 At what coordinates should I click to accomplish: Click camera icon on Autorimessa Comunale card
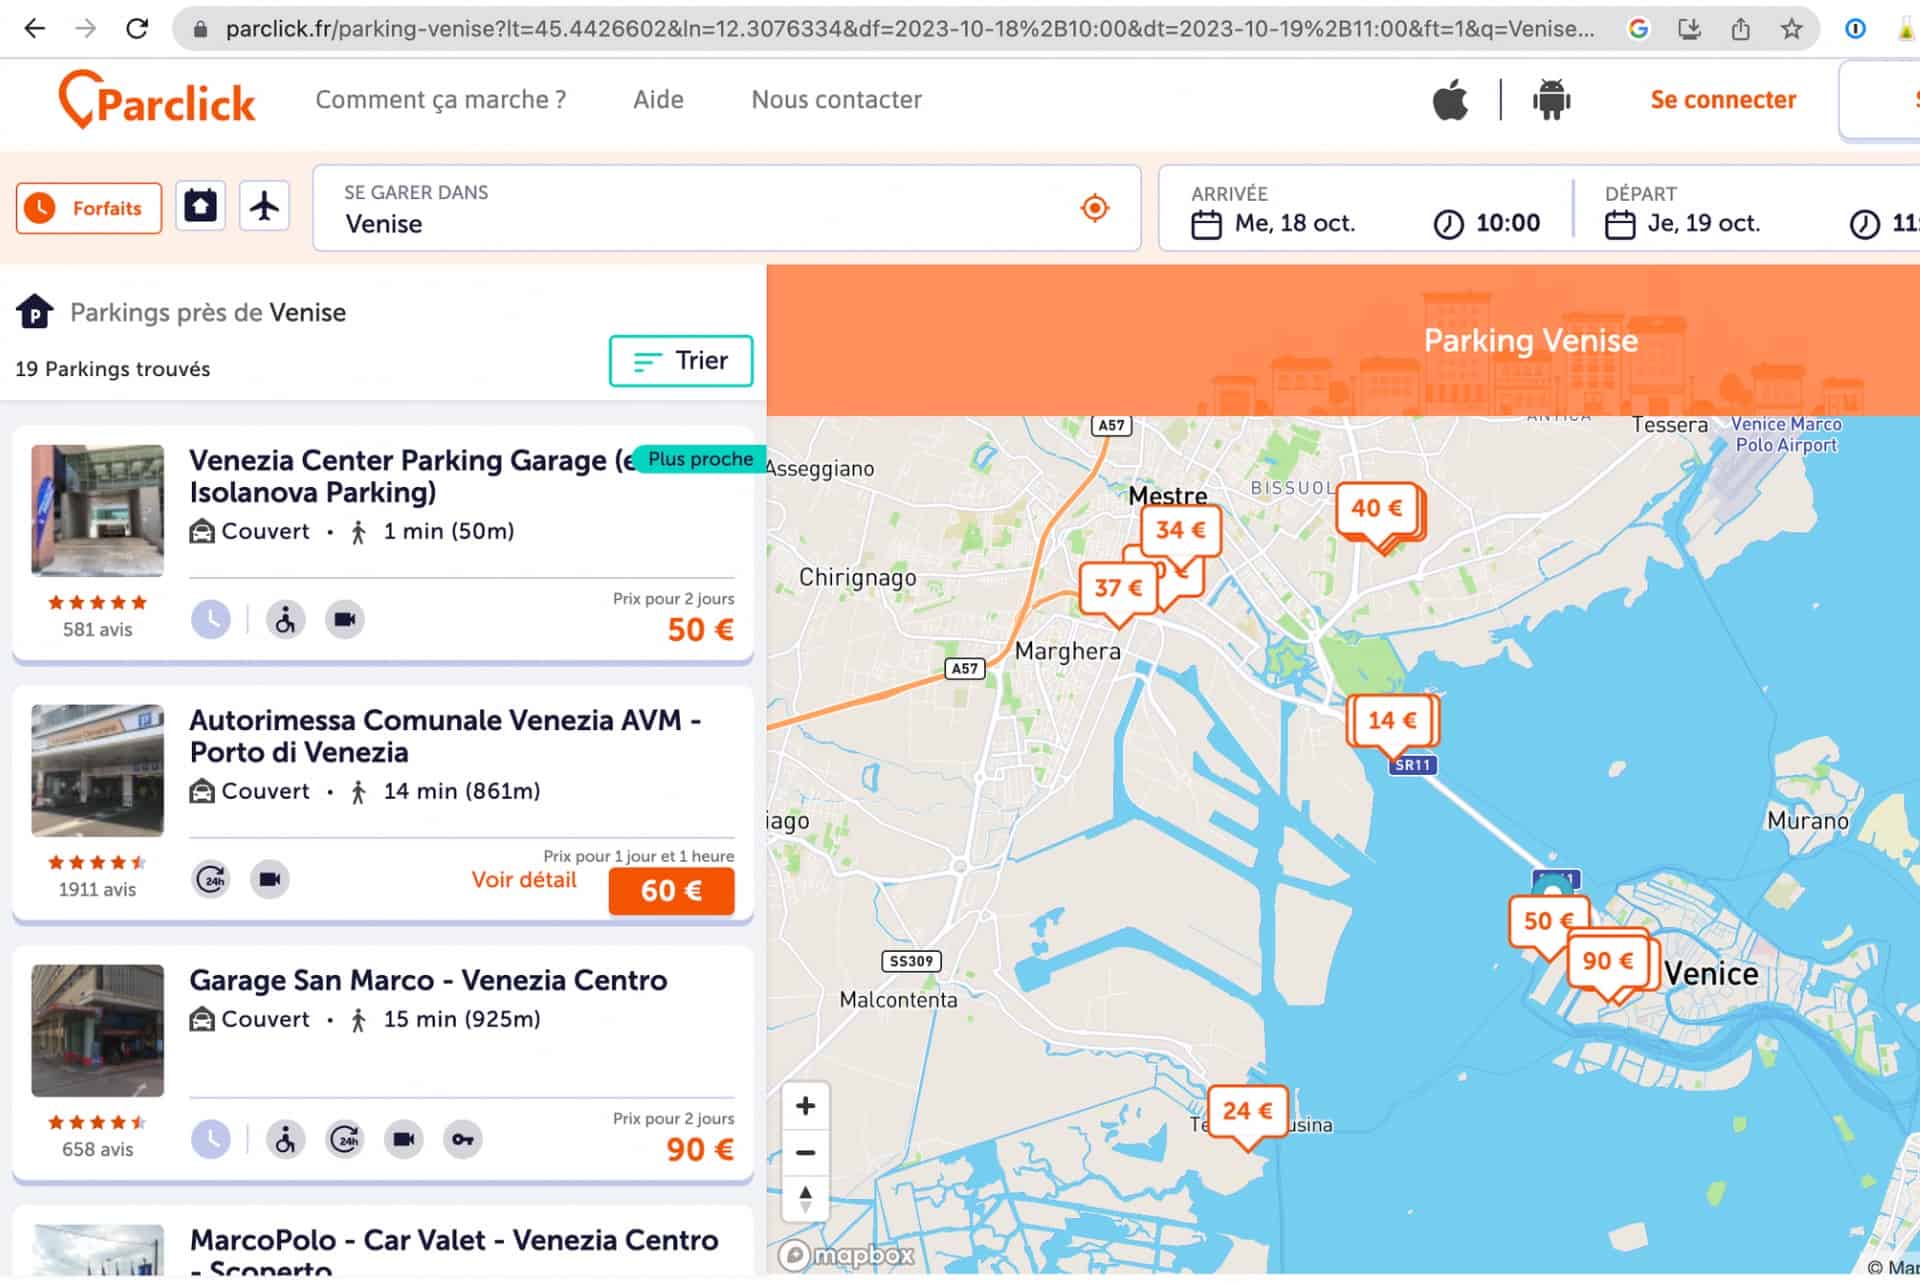tap(270, 880)
